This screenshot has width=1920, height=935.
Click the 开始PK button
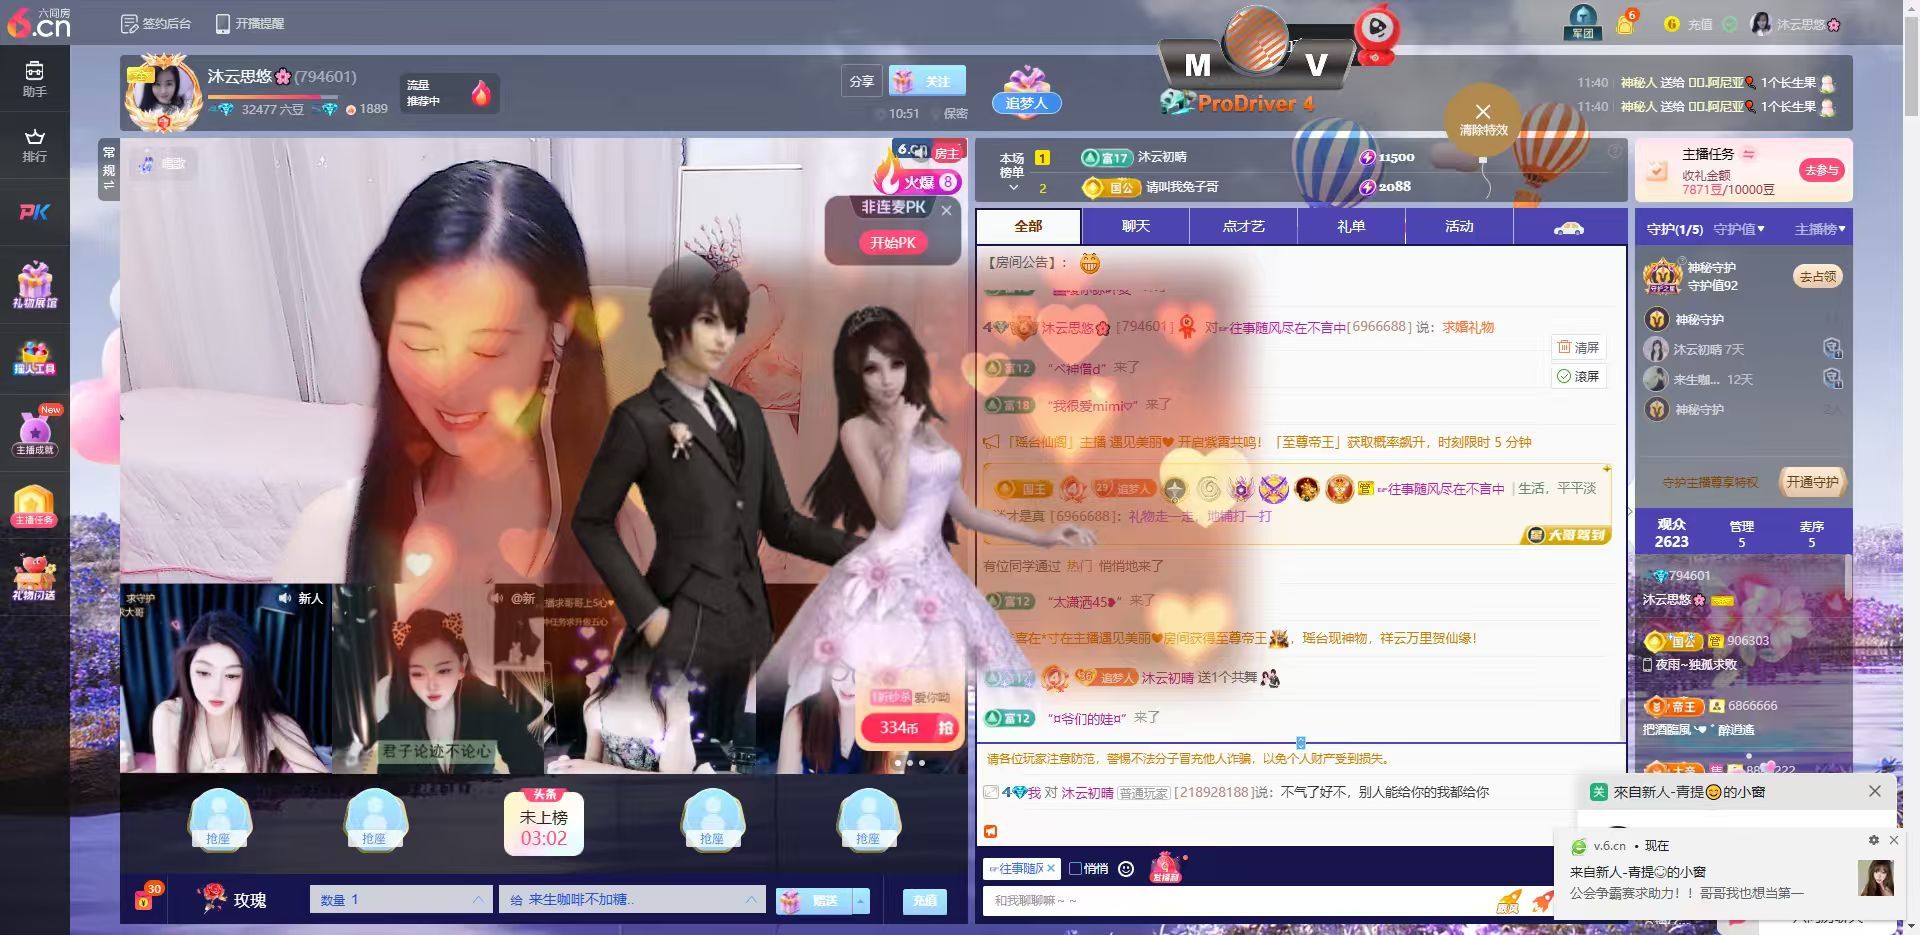[x=893, y=243]
